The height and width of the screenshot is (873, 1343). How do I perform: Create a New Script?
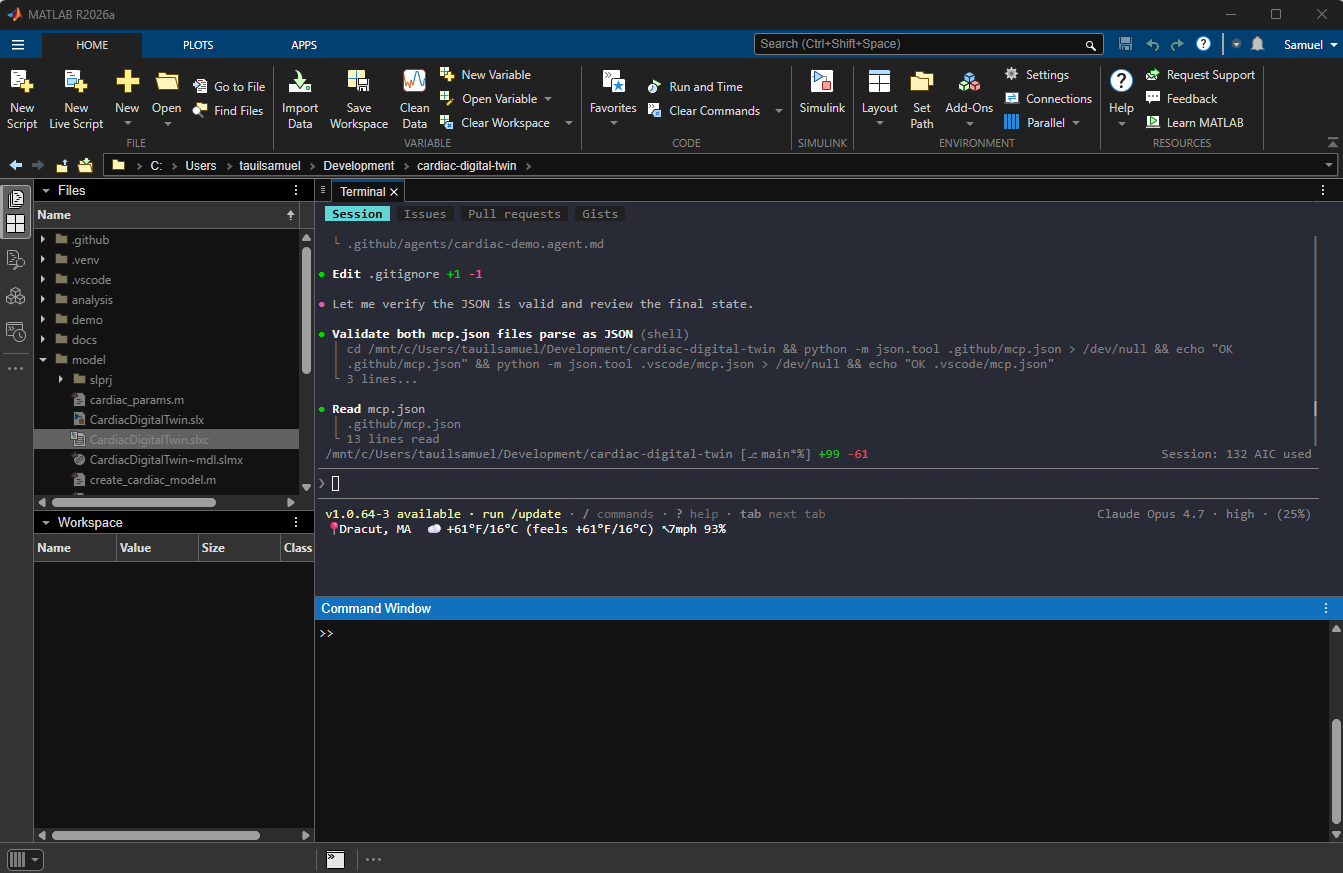[21, 99]
